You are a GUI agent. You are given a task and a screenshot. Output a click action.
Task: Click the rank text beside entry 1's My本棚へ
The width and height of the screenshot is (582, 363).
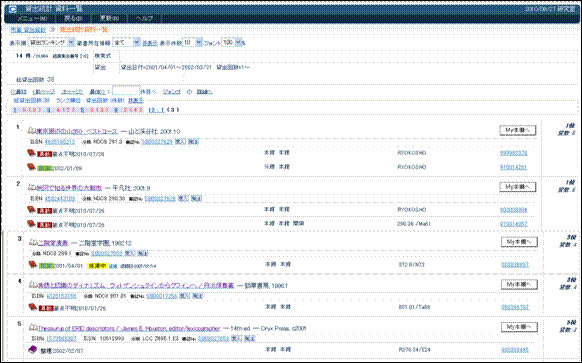[x=570, y=125]
